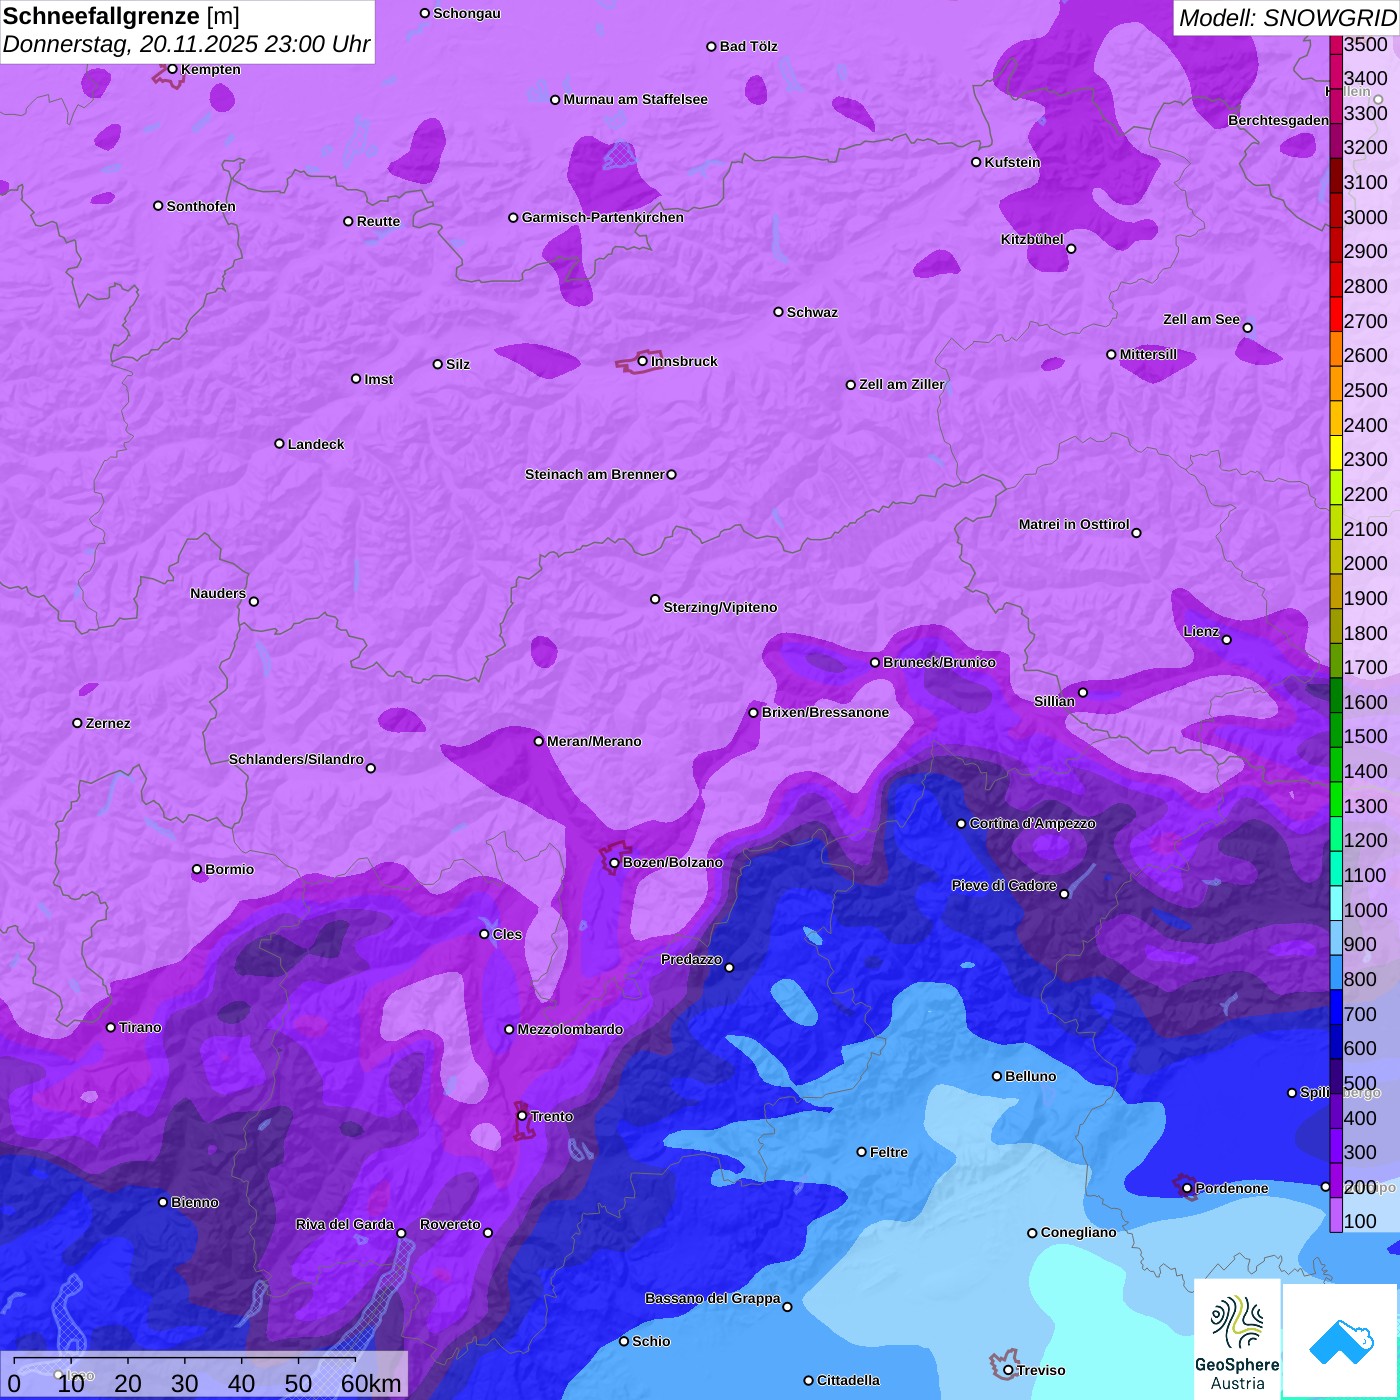Click the "3500" legend value
Image resolution: width=1400 pixels, height=1400 pixels.
(x=1365, y=44)
